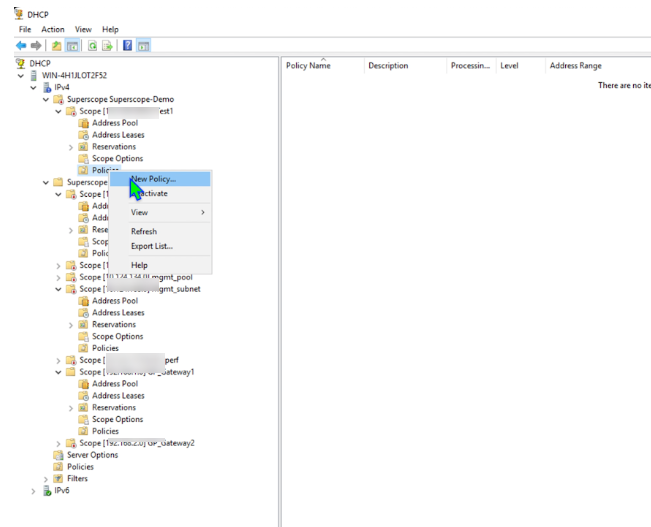Click the Export List toolbar icon

[x=107, y=46]
